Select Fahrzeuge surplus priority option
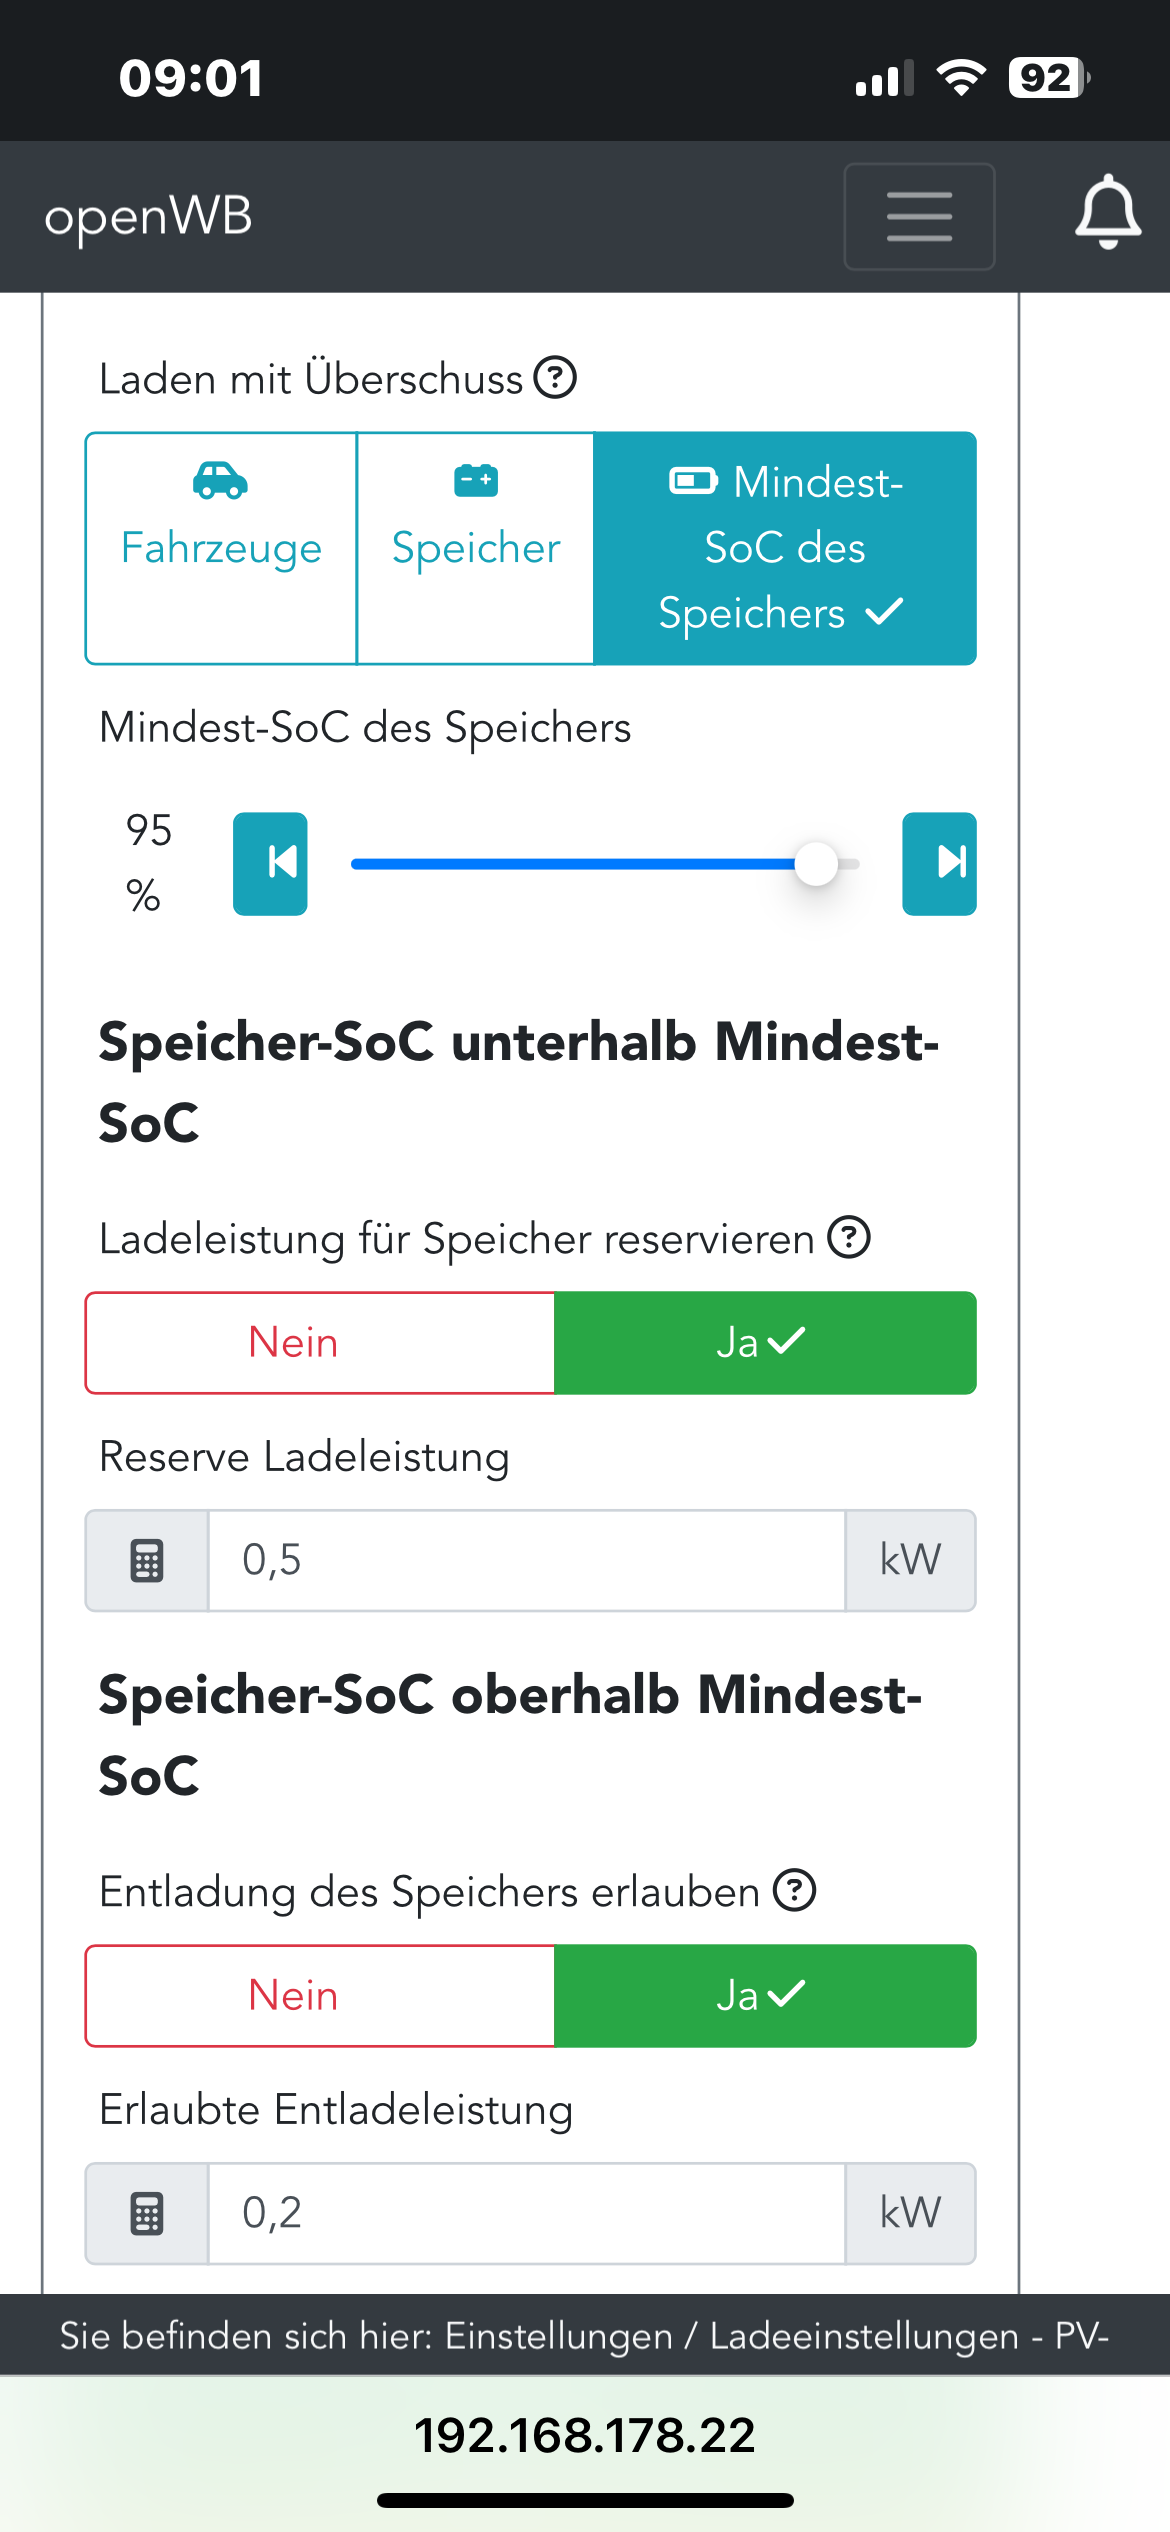1170x2532 pixels. (x=221, y=547)
